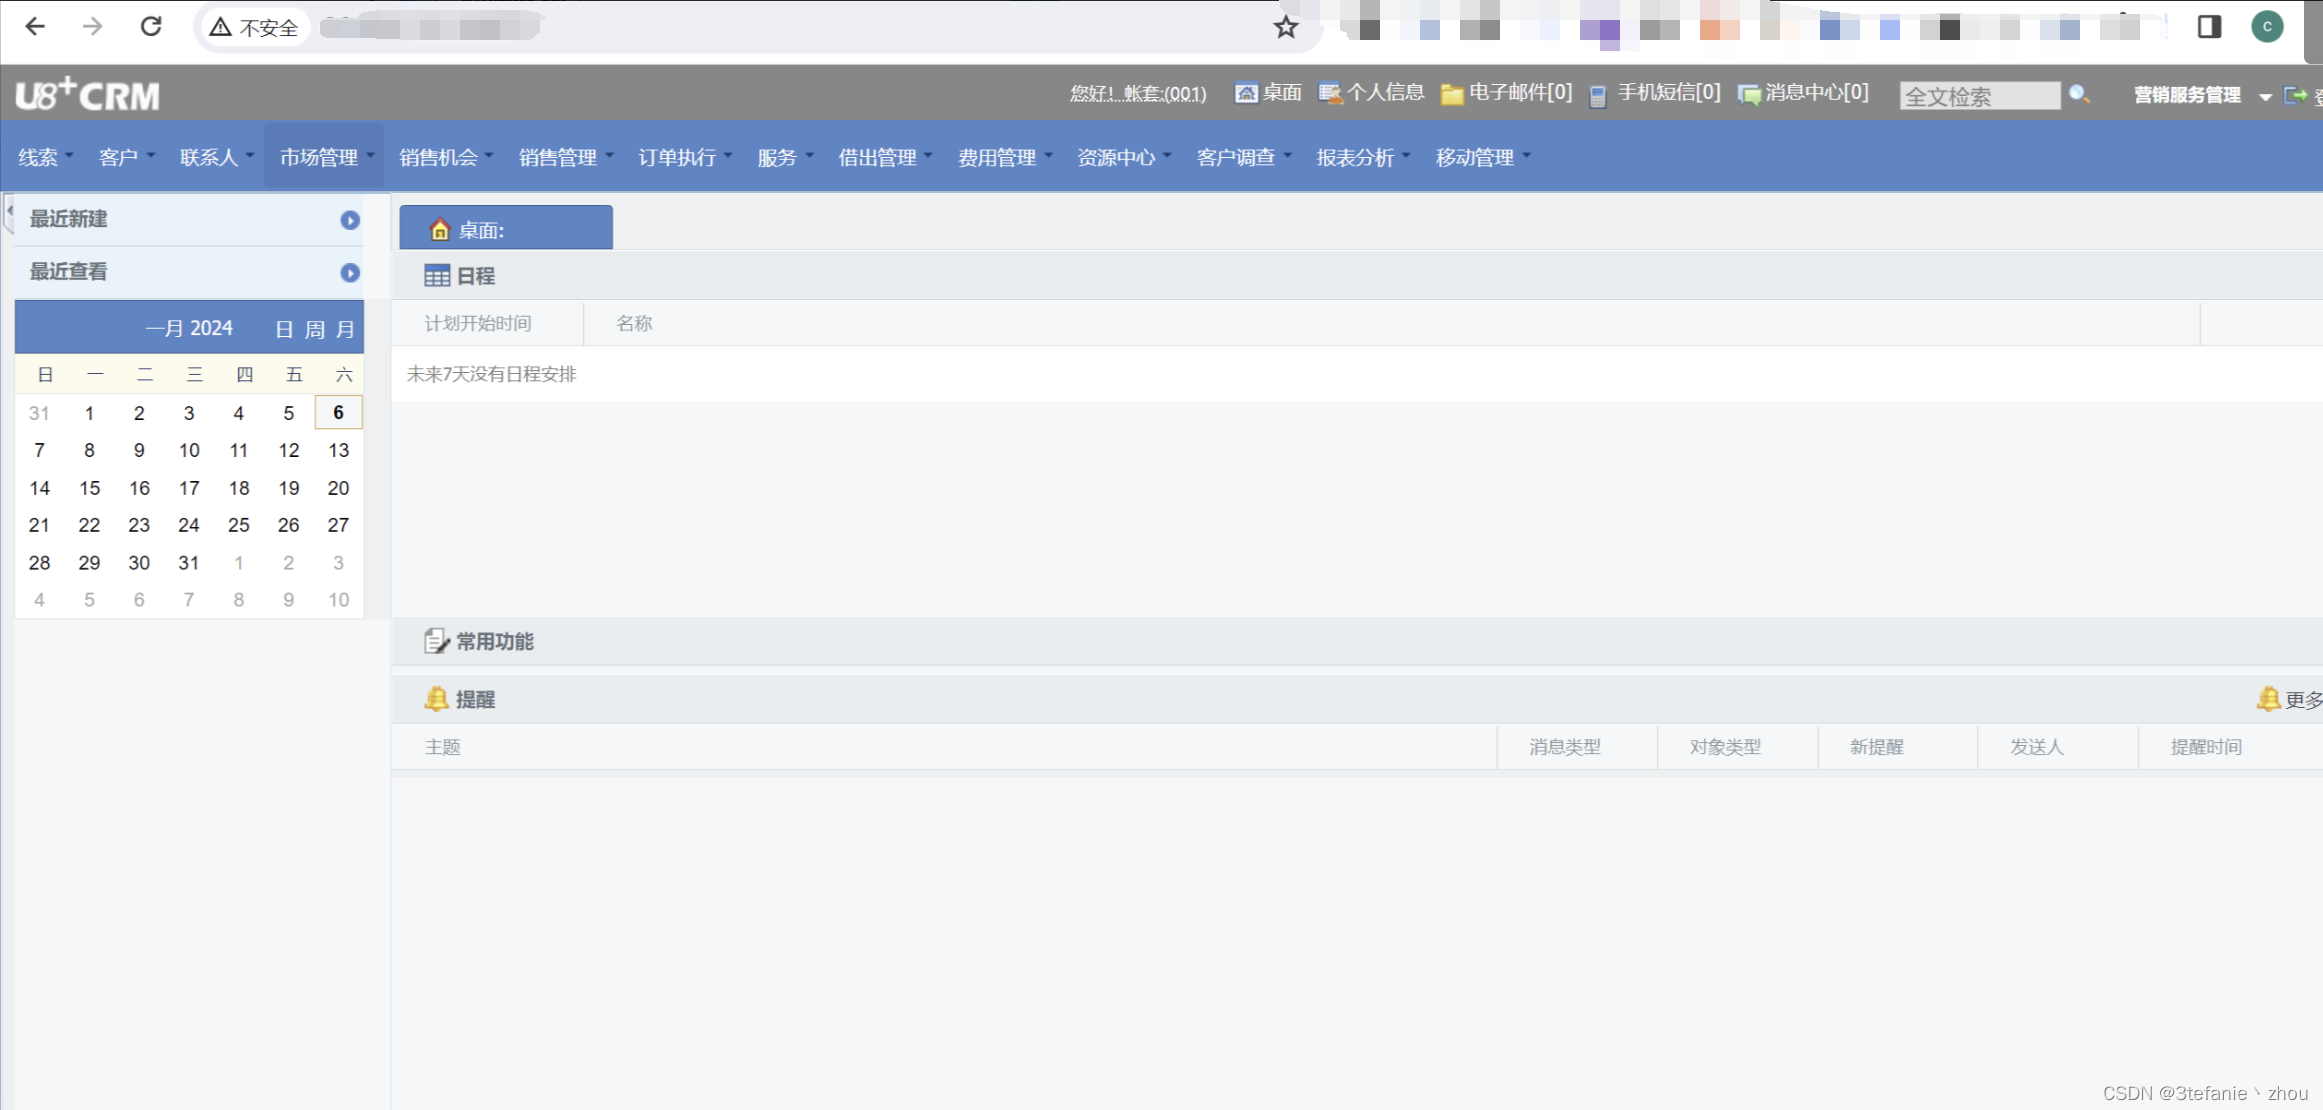Click the 对象类型 column header

pos(1725,747)
